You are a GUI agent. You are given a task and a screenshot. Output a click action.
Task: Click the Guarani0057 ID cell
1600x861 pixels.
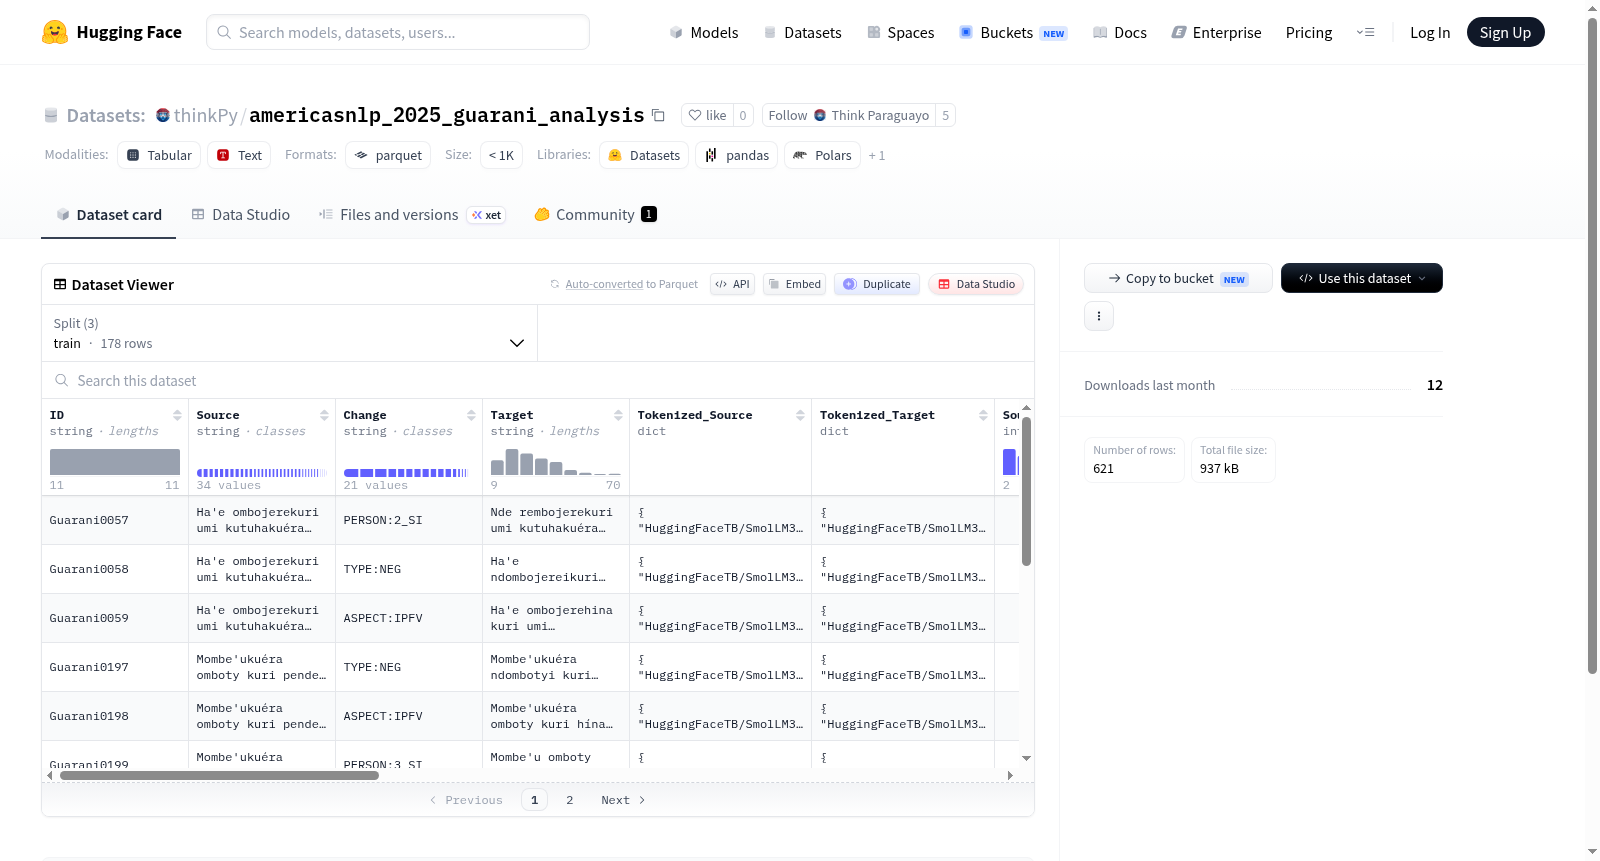pos(115,520)
